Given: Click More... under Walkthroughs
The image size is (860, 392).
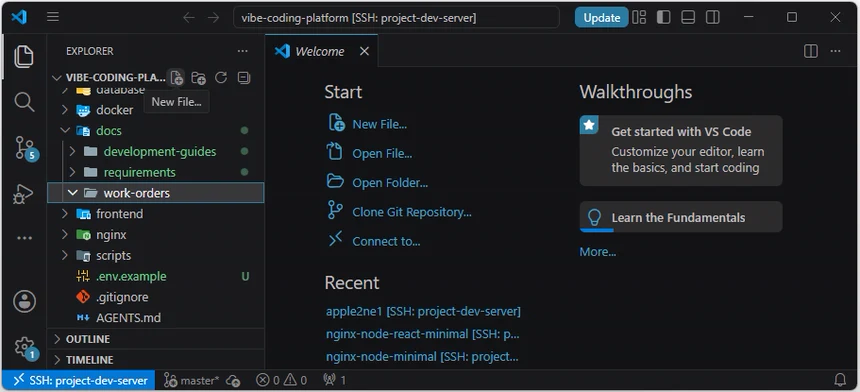Looking at the screenshot, I should (597, 252).
